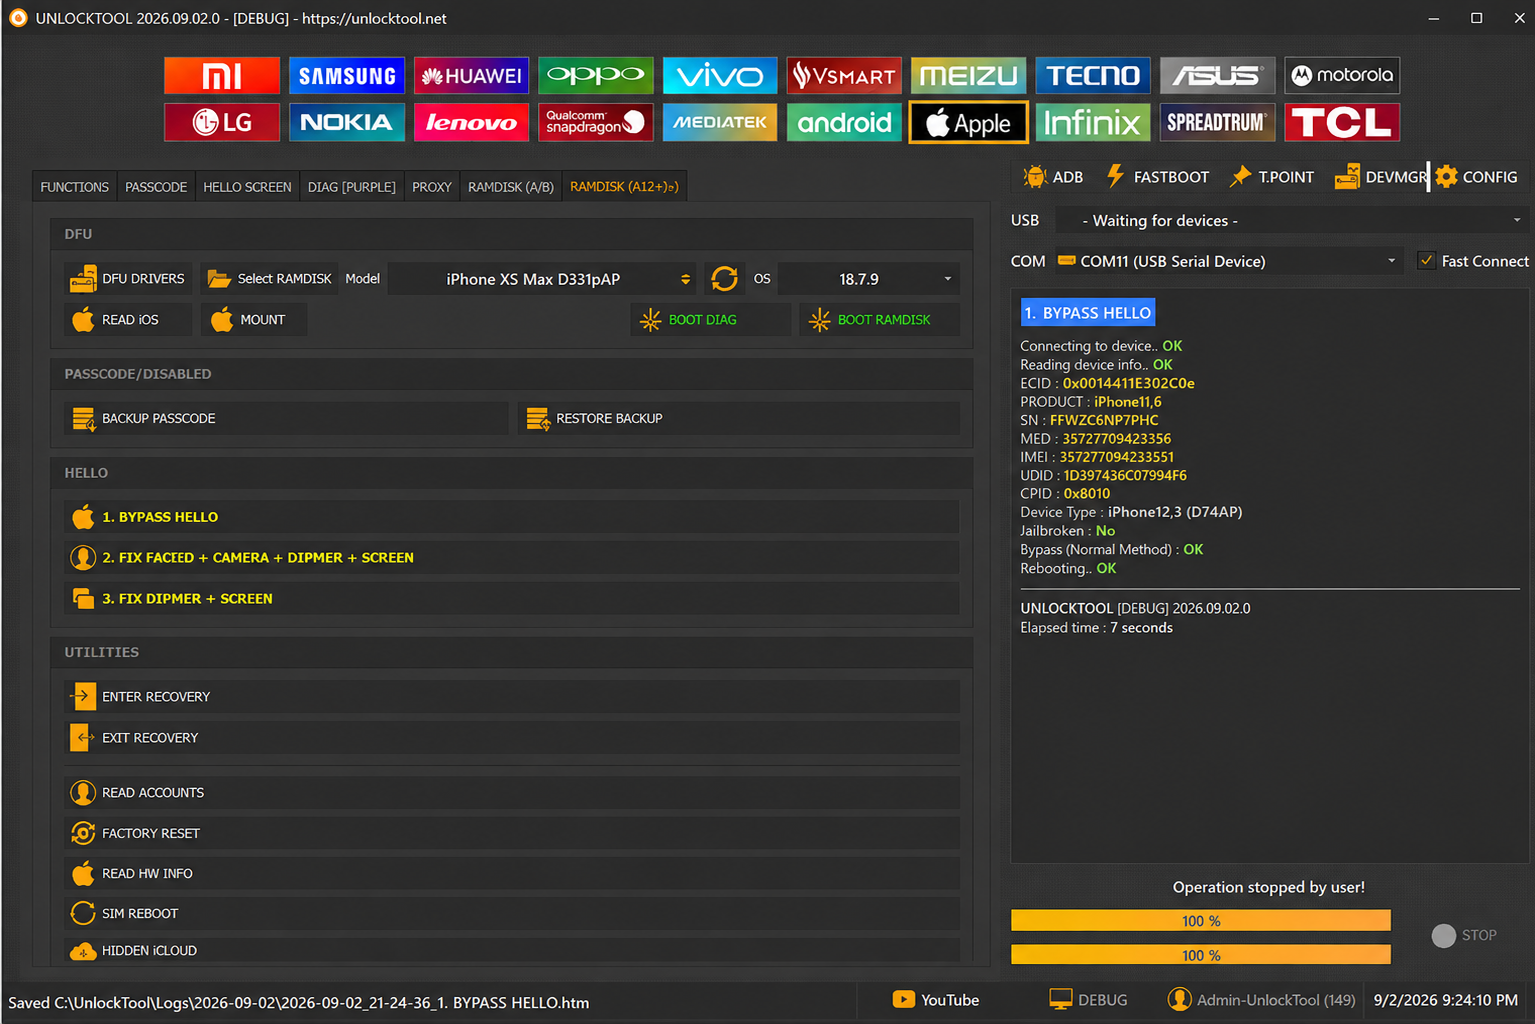Screen dimensions: 1535x1024
Task: Run SIM REBOOT utility
Action: [512, 914]
